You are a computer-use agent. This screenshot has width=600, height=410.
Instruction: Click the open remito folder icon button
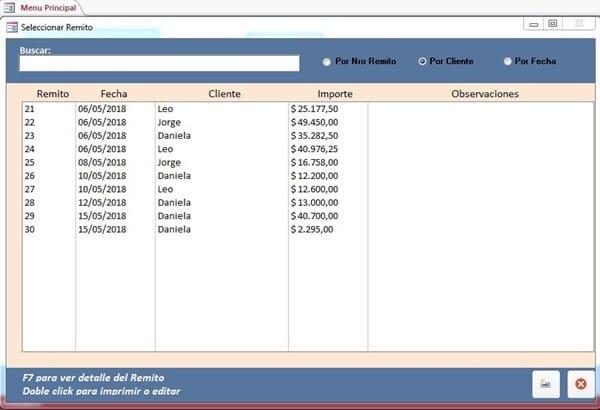click(545, 383)
